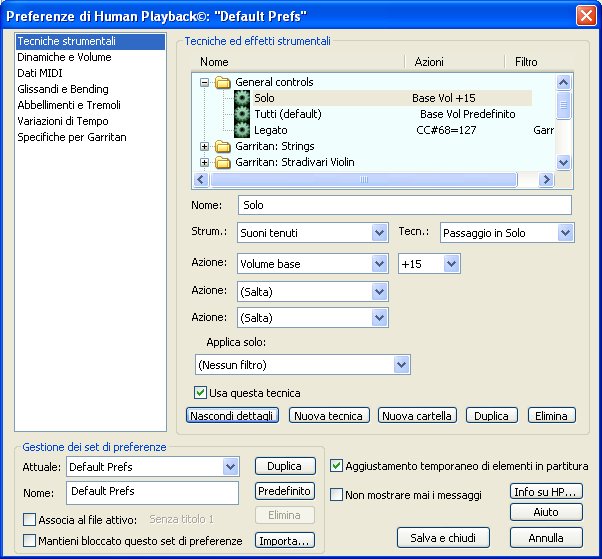Select Glissandi e Bending category

tap(91, 89)
